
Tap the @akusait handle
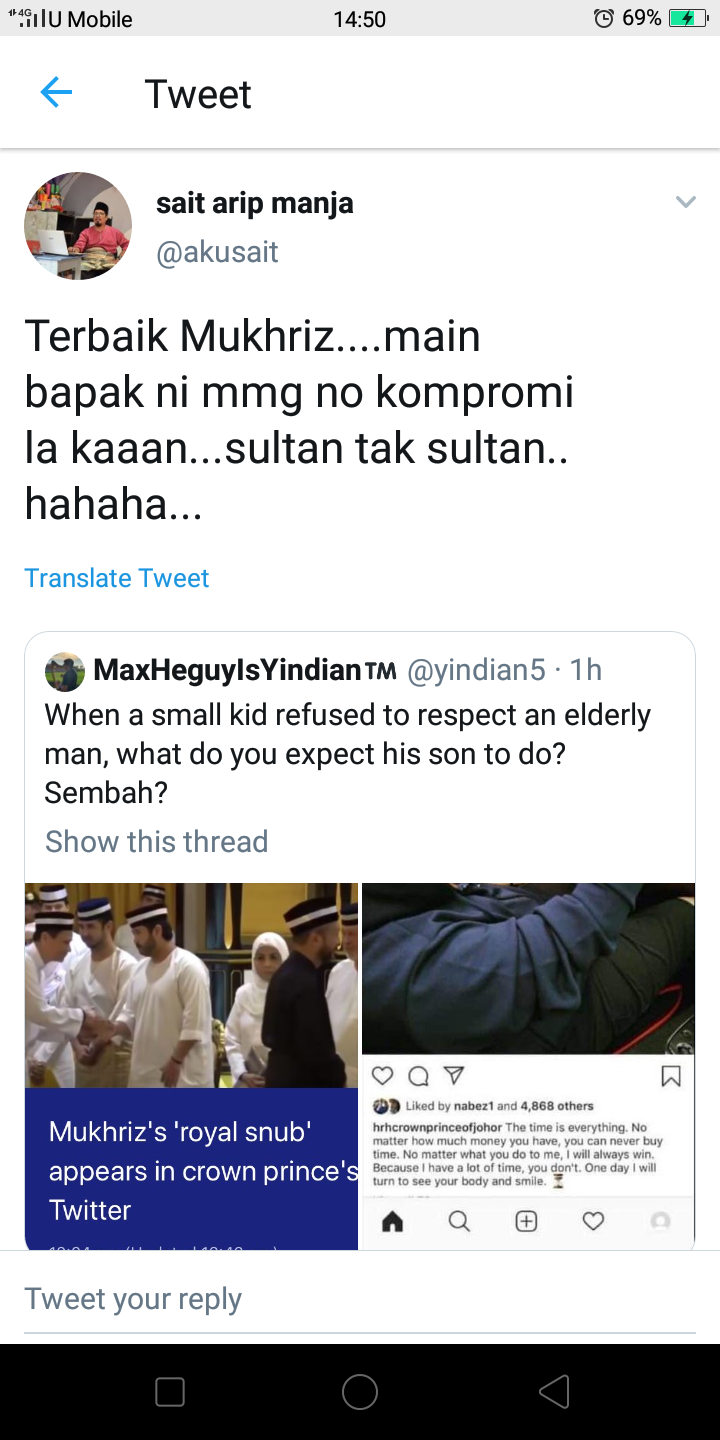(217, 252)
